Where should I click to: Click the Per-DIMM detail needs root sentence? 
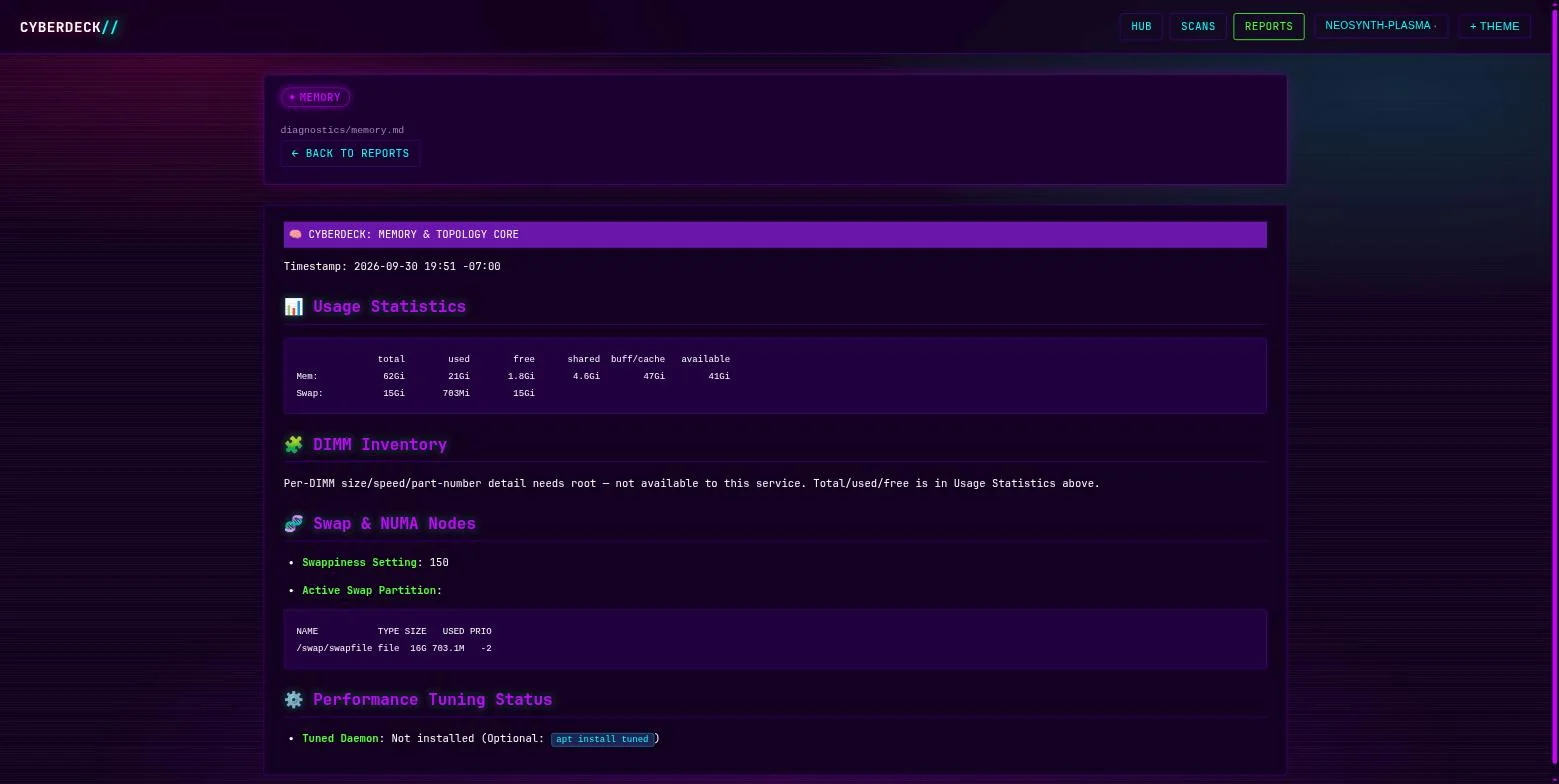[692, 484]
